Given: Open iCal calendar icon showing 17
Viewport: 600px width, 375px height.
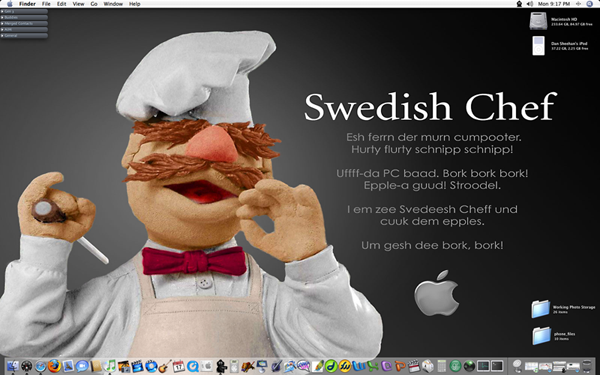Looking at the screenshot, I should pos(179,366).
